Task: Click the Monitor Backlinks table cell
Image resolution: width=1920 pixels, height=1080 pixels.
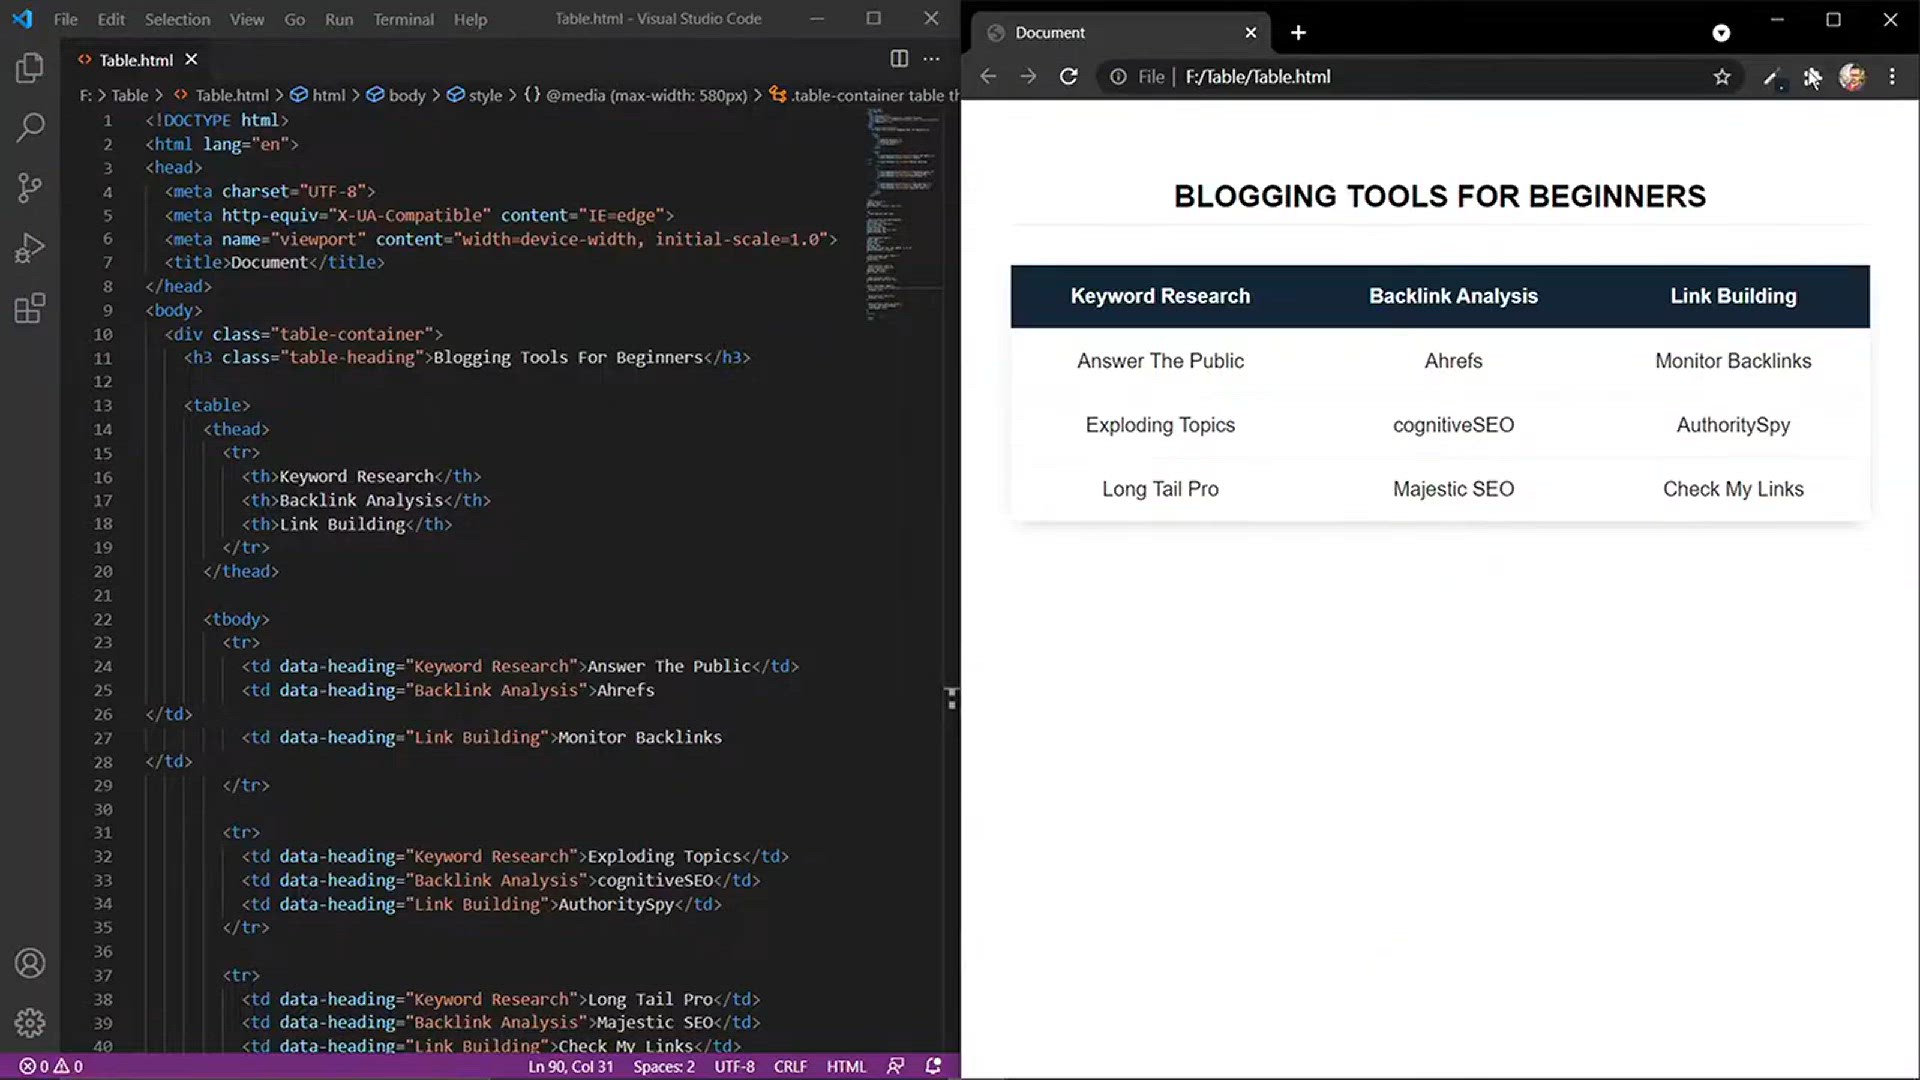Action: [1733, 361]
